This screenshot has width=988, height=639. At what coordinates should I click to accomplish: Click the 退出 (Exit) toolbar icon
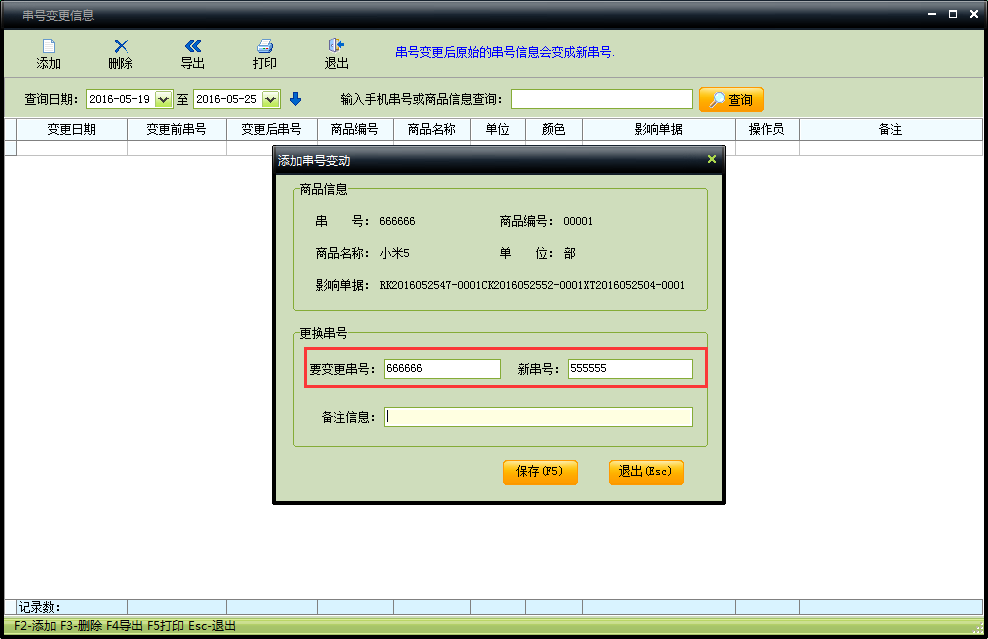(336, 54)
